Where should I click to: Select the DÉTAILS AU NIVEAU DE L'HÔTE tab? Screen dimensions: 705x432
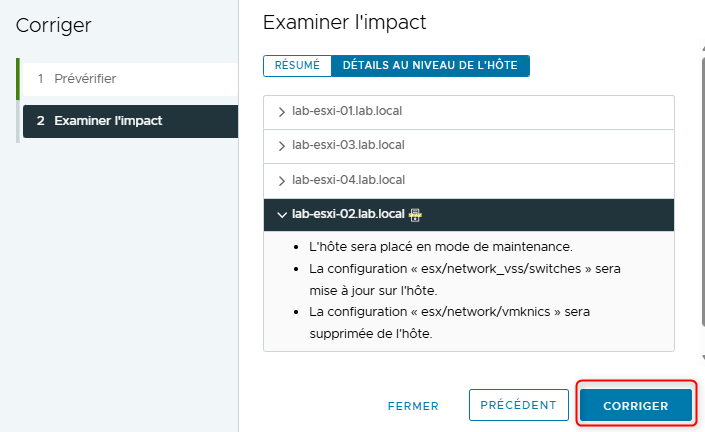[430, 65]
